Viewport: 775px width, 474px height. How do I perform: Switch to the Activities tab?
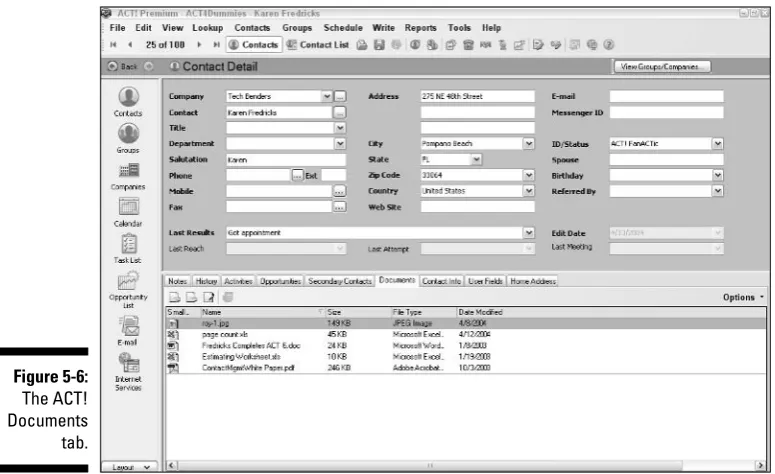pyautogui.click(x=238, y=281)
